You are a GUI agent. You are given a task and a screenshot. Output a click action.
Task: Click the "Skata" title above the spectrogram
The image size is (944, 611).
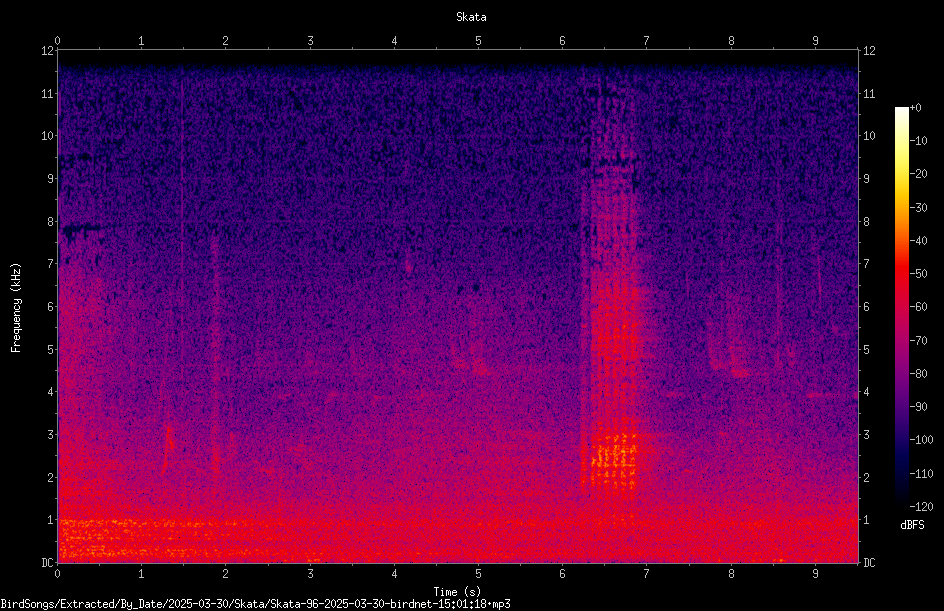(x=471, y=17)
